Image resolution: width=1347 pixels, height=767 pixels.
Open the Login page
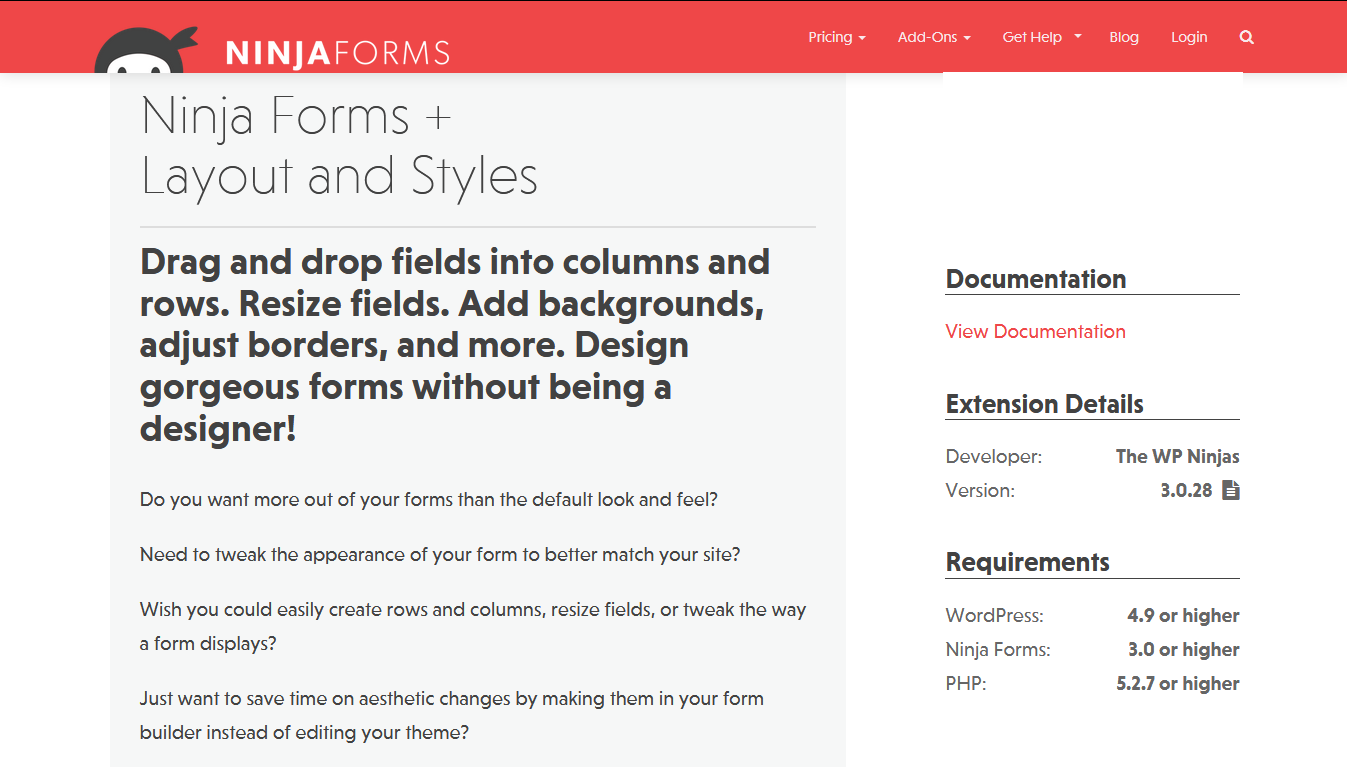click(1189, 37)
